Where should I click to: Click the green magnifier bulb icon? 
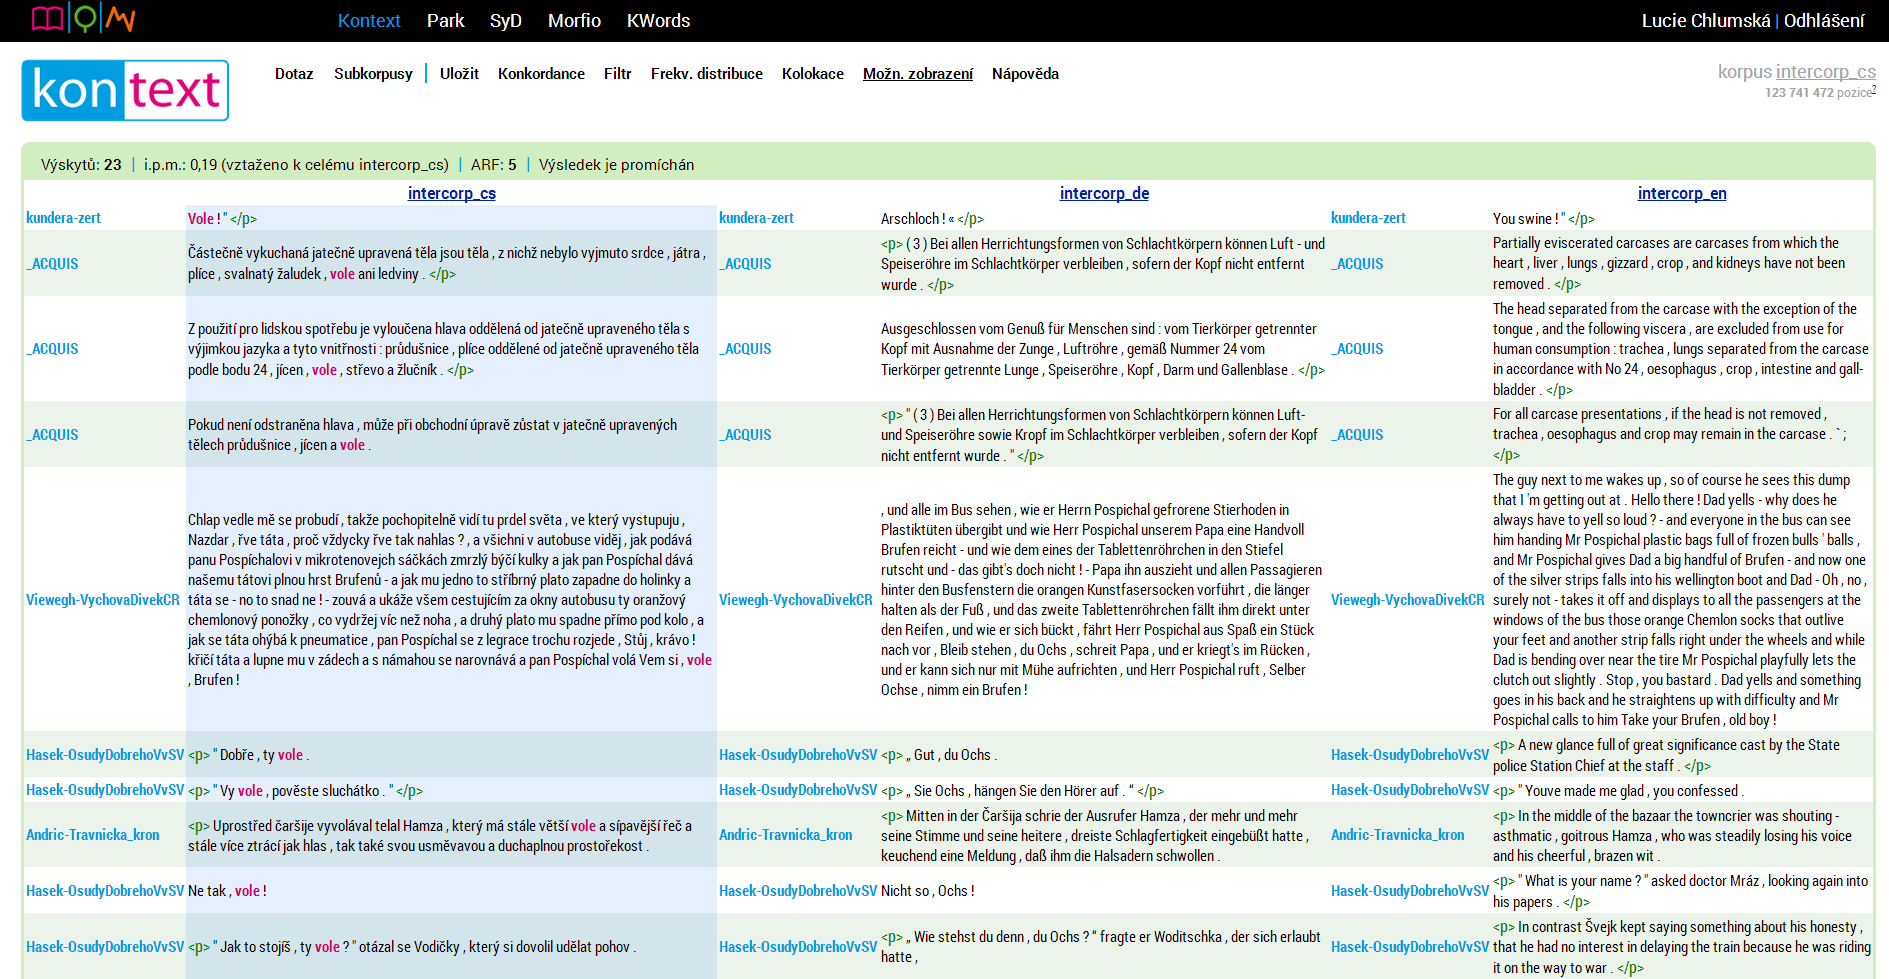click(x=86, y=19)
